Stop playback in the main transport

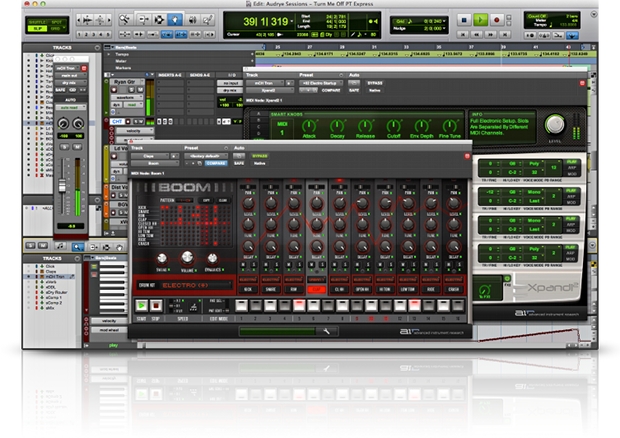pyautogui.click(x=465, y=19)
